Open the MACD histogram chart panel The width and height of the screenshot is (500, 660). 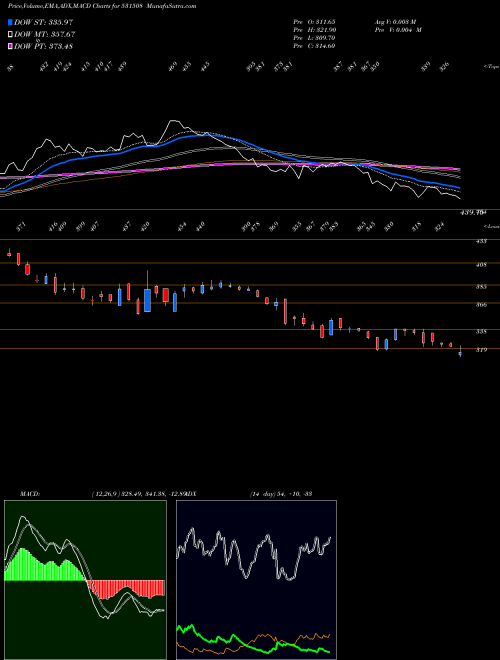click(x=85, y=580)
